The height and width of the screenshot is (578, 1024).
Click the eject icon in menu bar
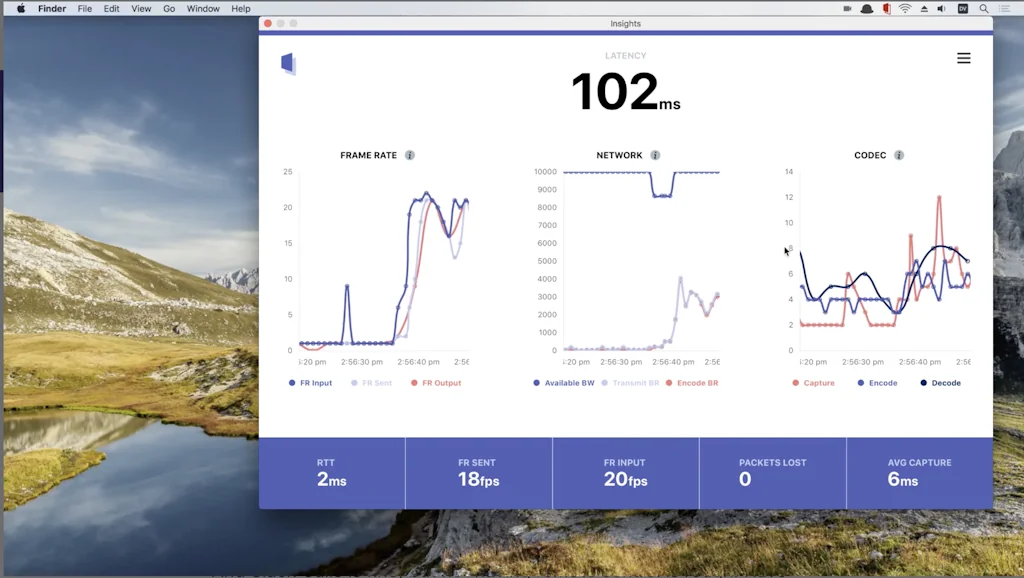pos(924,8)
